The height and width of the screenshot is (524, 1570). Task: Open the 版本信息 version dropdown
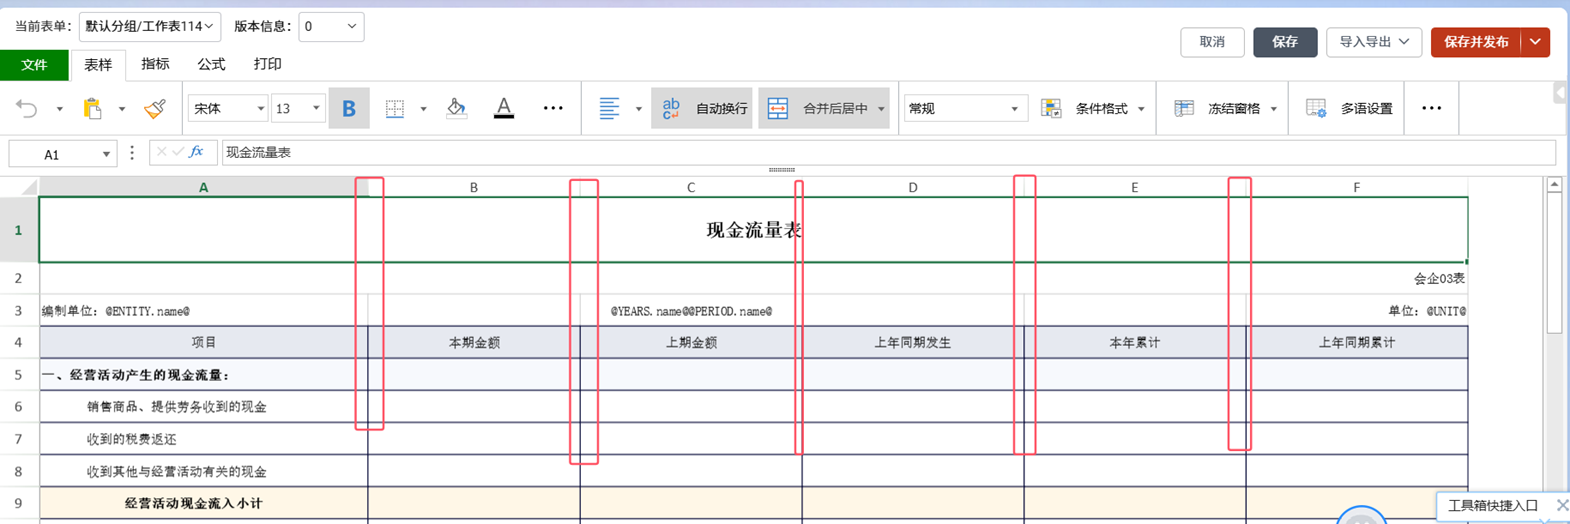331,26
